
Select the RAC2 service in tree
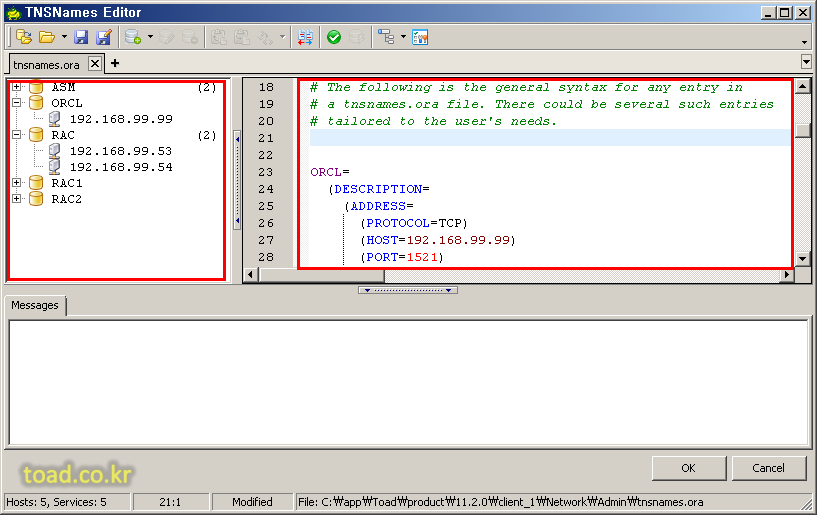tap(67, 199)
